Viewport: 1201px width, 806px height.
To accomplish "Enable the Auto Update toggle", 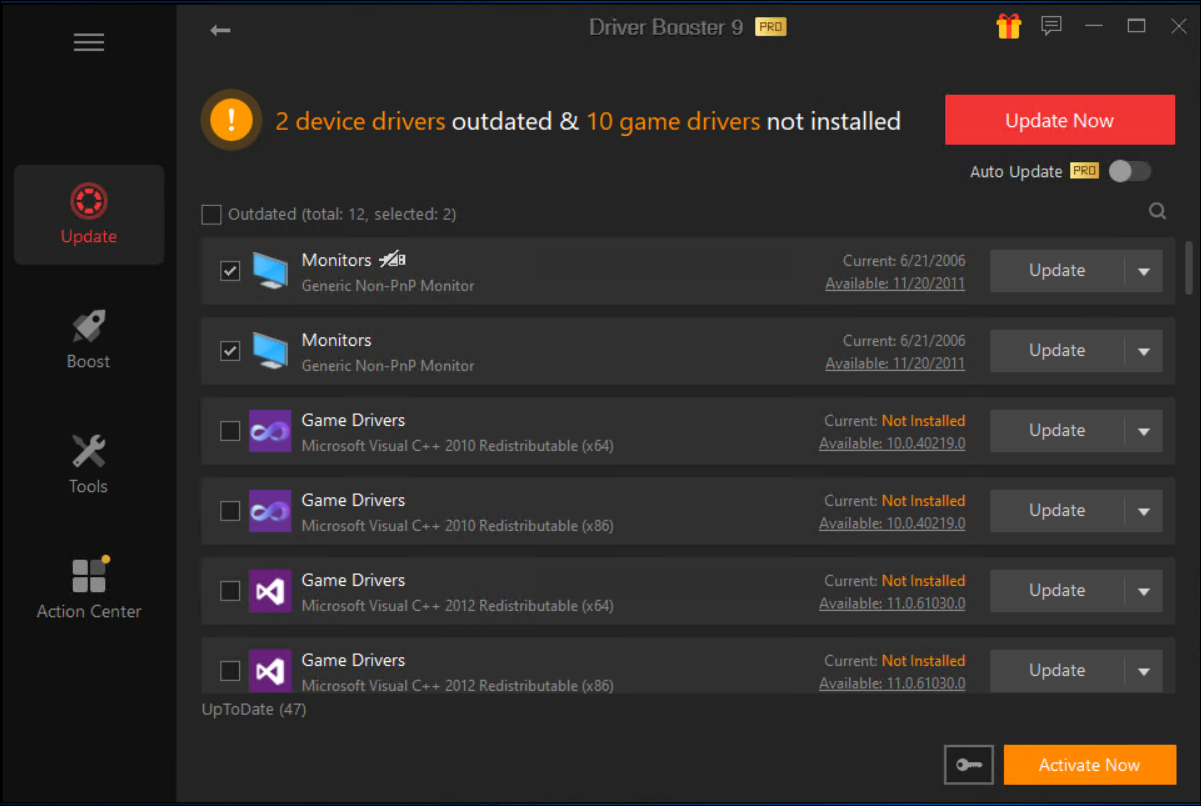I will pos(1130,171).
